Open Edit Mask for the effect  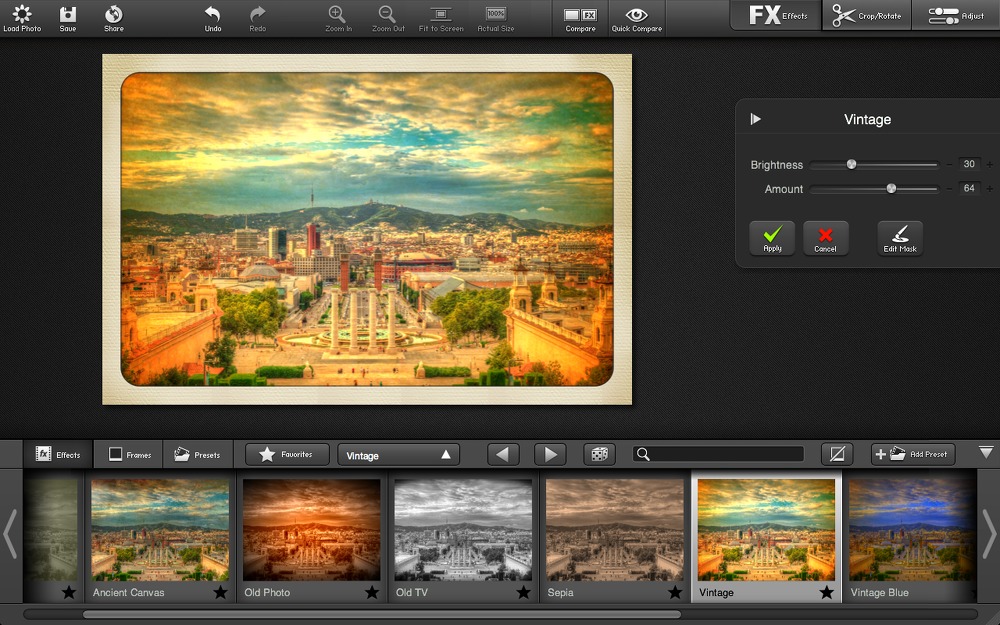pos(900,238)
